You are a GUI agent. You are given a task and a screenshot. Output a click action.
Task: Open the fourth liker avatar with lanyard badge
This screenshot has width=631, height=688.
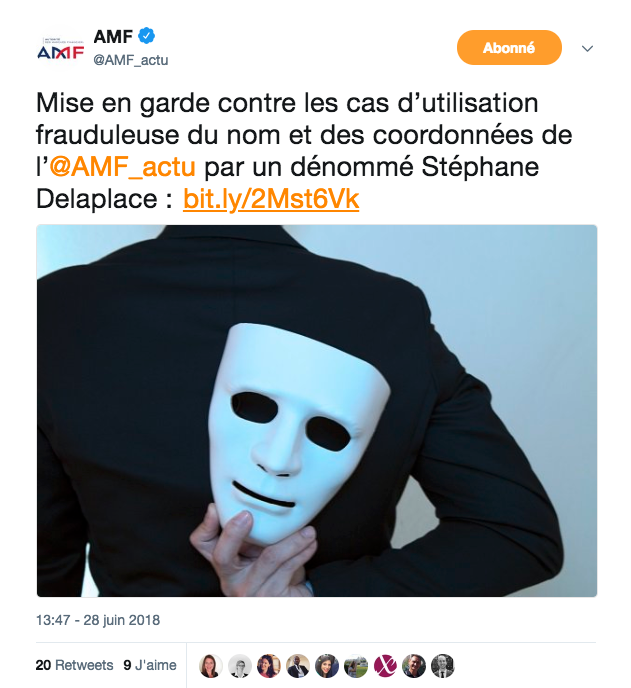[298, 665]
